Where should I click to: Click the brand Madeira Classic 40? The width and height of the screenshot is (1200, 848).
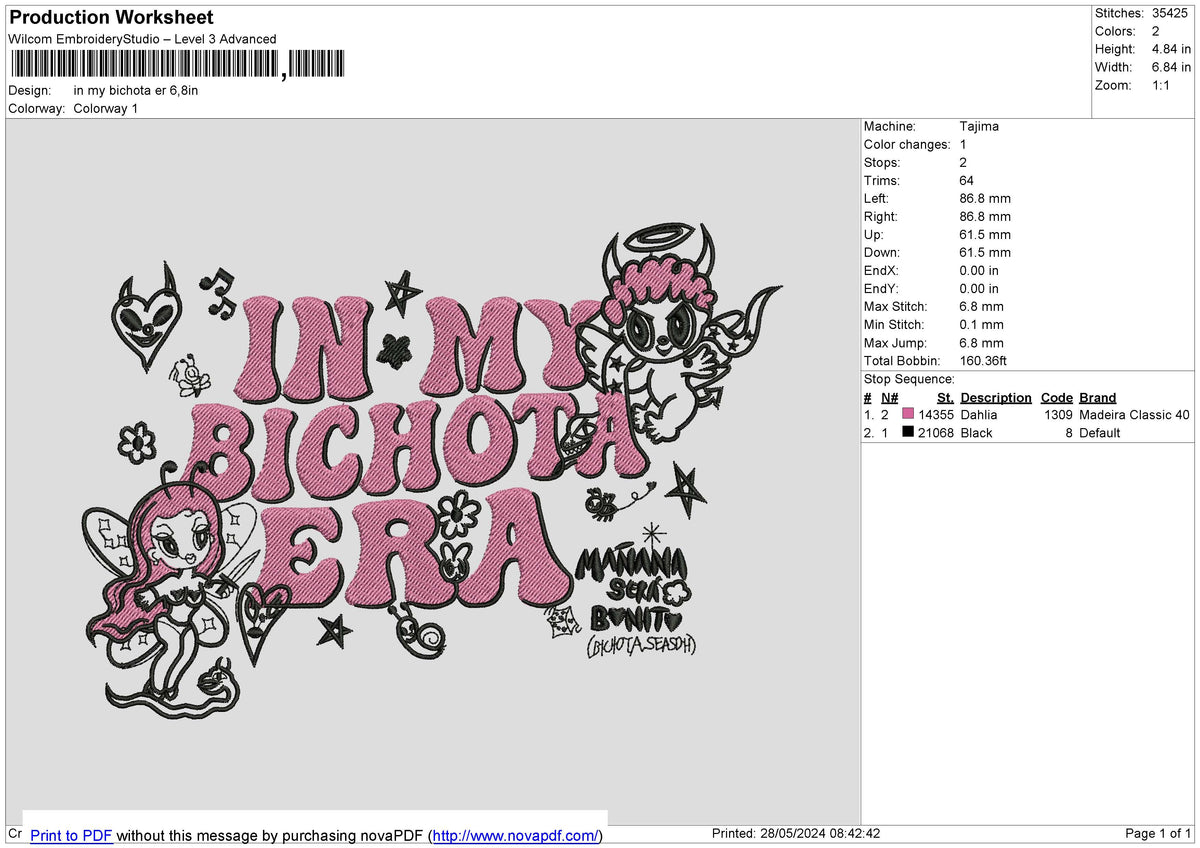(x=1134, y=414)
